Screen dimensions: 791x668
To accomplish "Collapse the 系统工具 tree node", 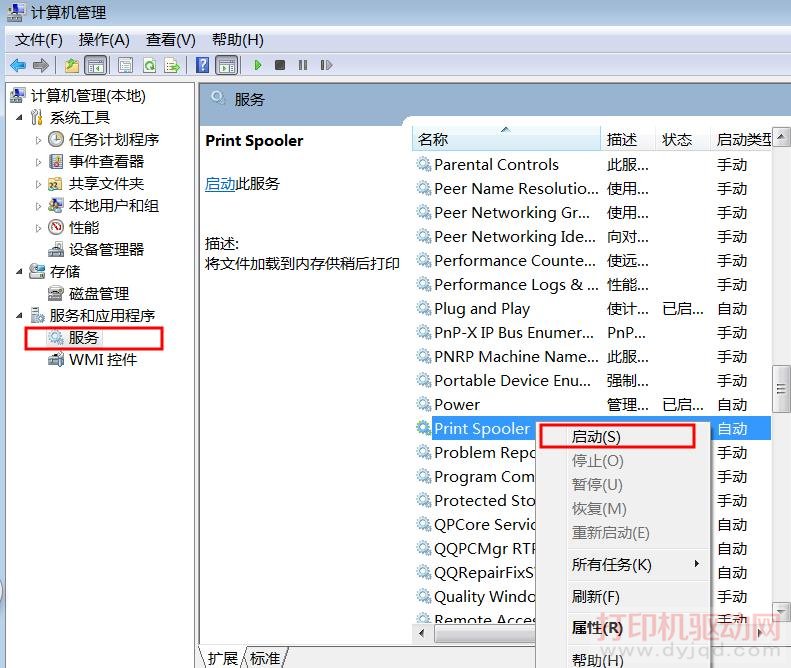I will click(x=19, y=118).
